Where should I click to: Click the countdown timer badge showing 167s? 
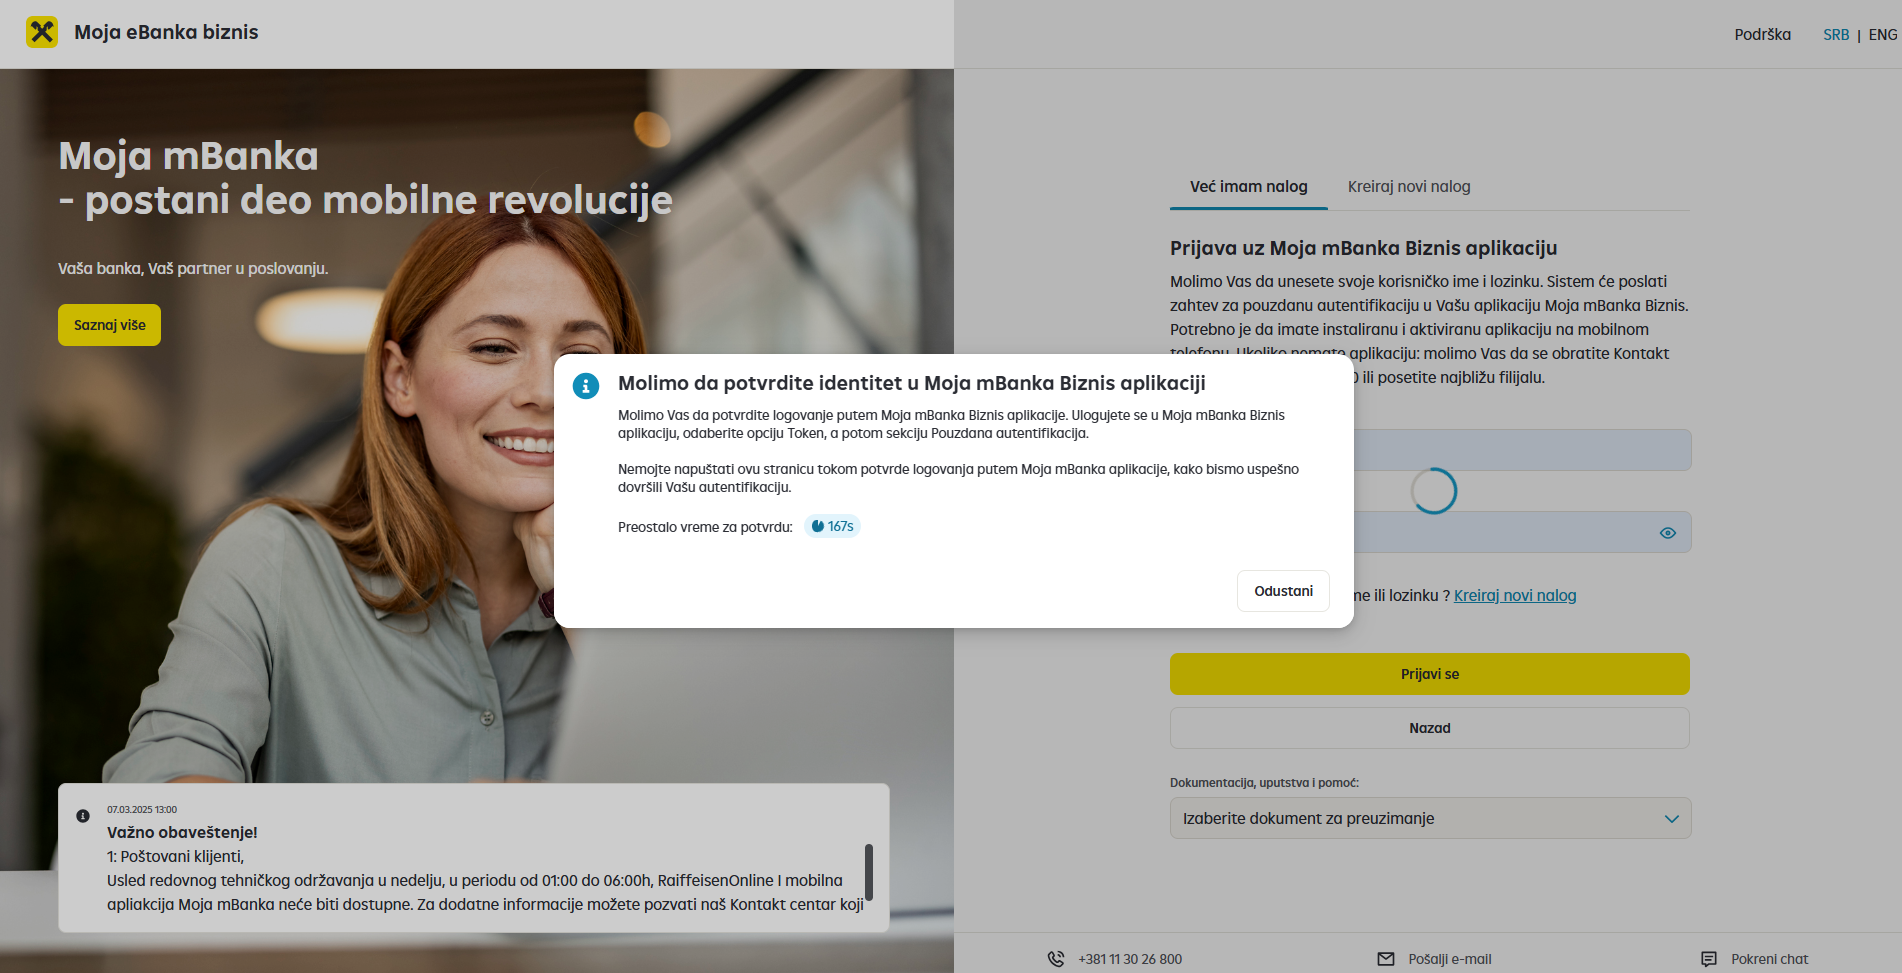[x=832, y=526]
